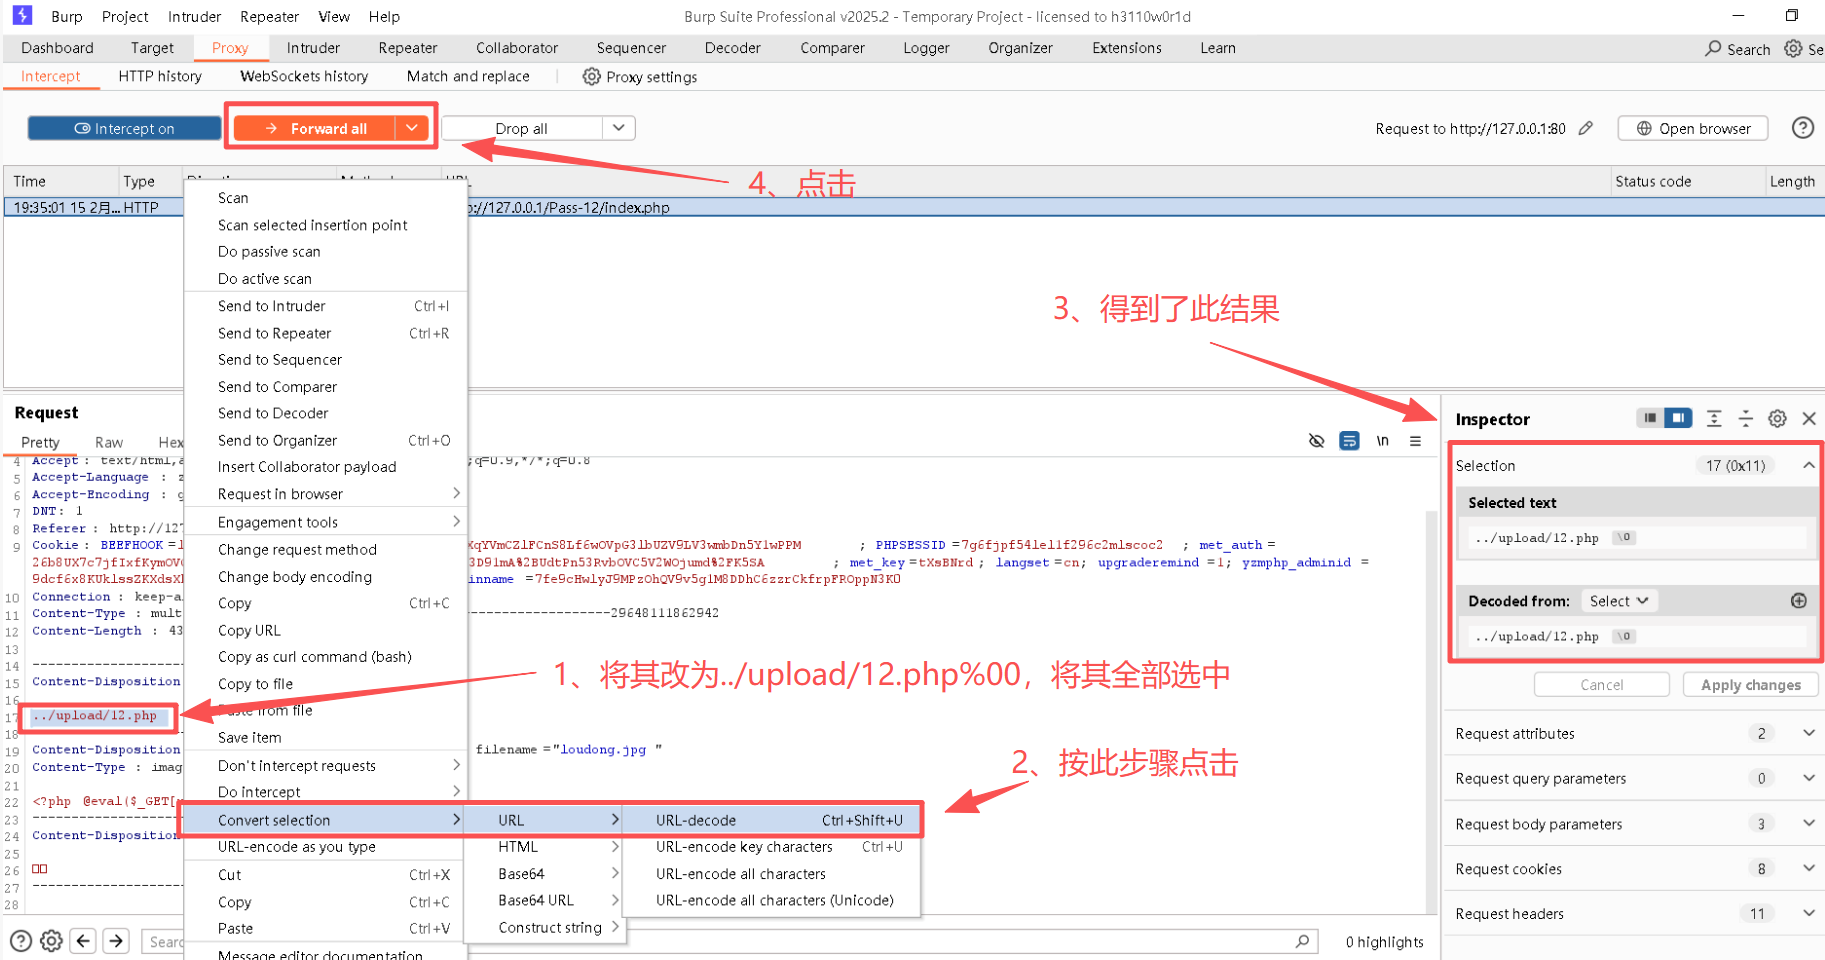Screen dimensions: 1825x960
Task: Click the Drop all button
Action: [x=521, y=128]
